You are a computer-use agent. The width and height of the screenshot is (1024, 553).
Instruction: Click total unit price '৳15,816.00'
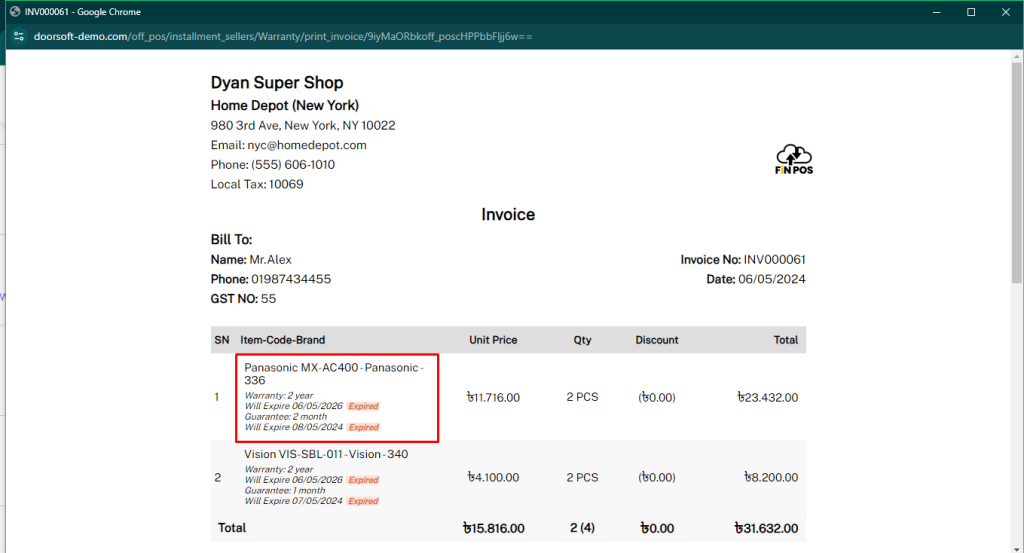493,528
